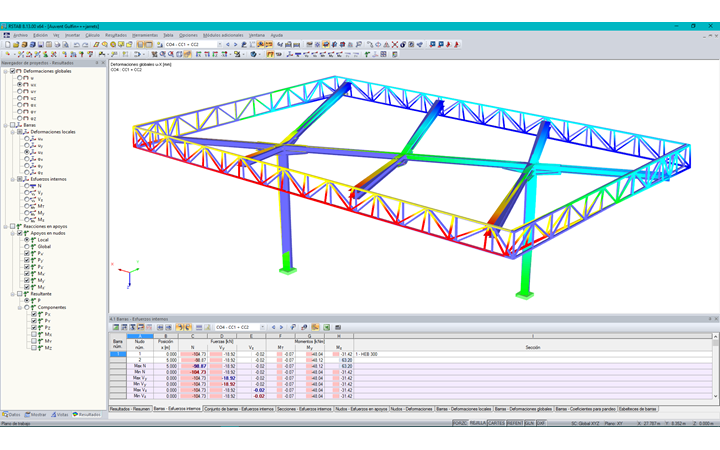
Task: Click the warning triangle icon in toolbar
Action: tap(386, 45)
